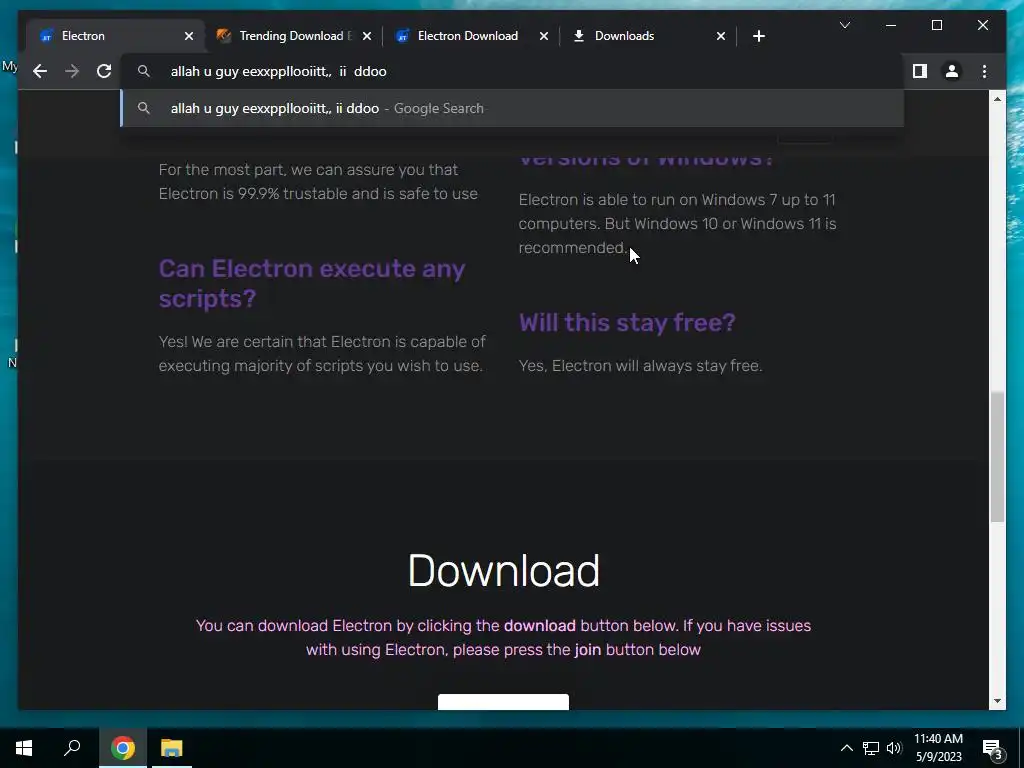Open the taskbar clock and date
Image resolution: width=1024 pixels, height=768 pixels.
(x=938, y=748)
